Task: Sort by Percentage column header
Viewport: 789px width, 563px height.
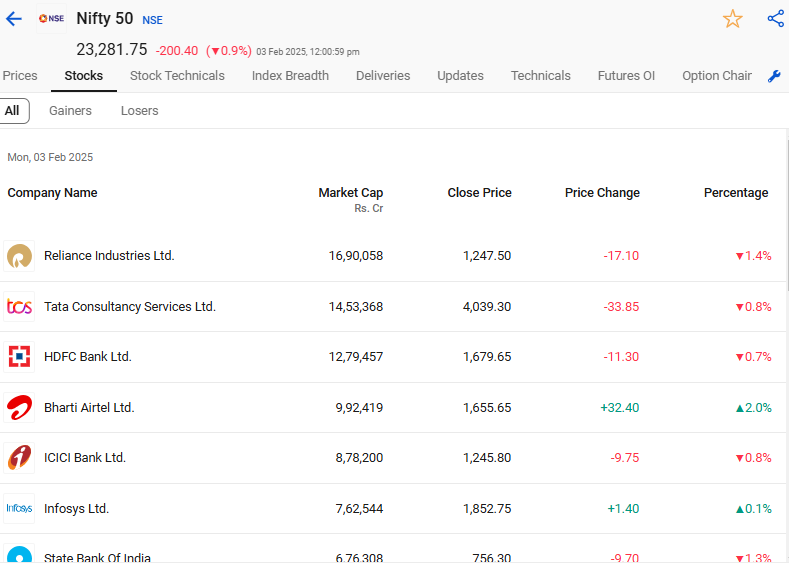Action: coord(736,193)
